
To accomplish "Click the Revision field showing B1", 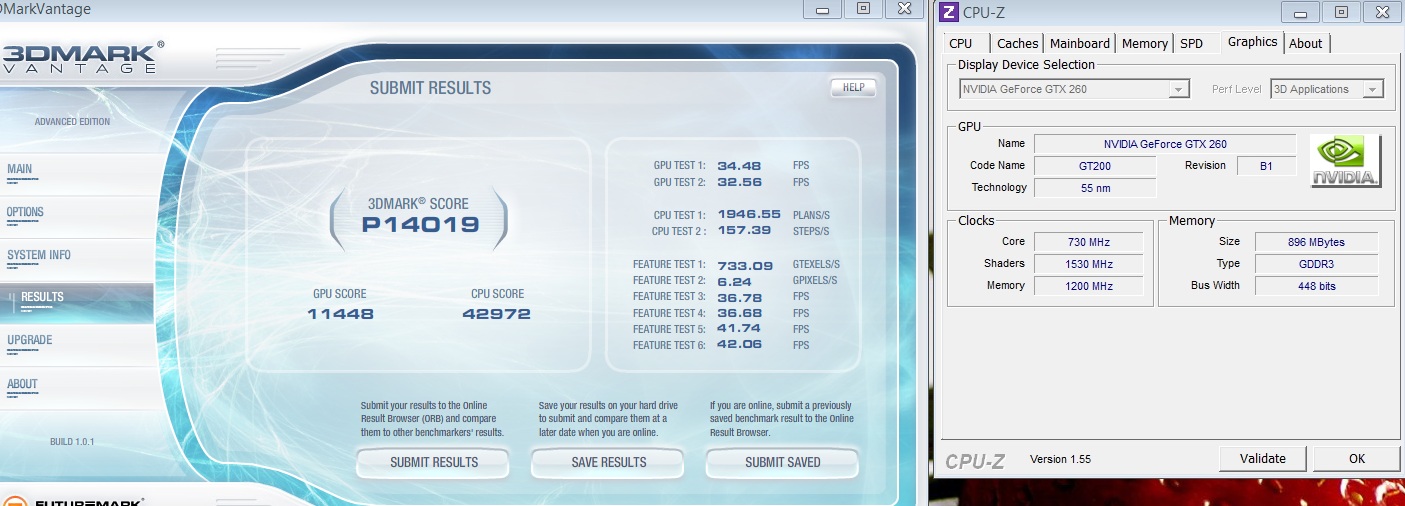I will [1267, 166].
